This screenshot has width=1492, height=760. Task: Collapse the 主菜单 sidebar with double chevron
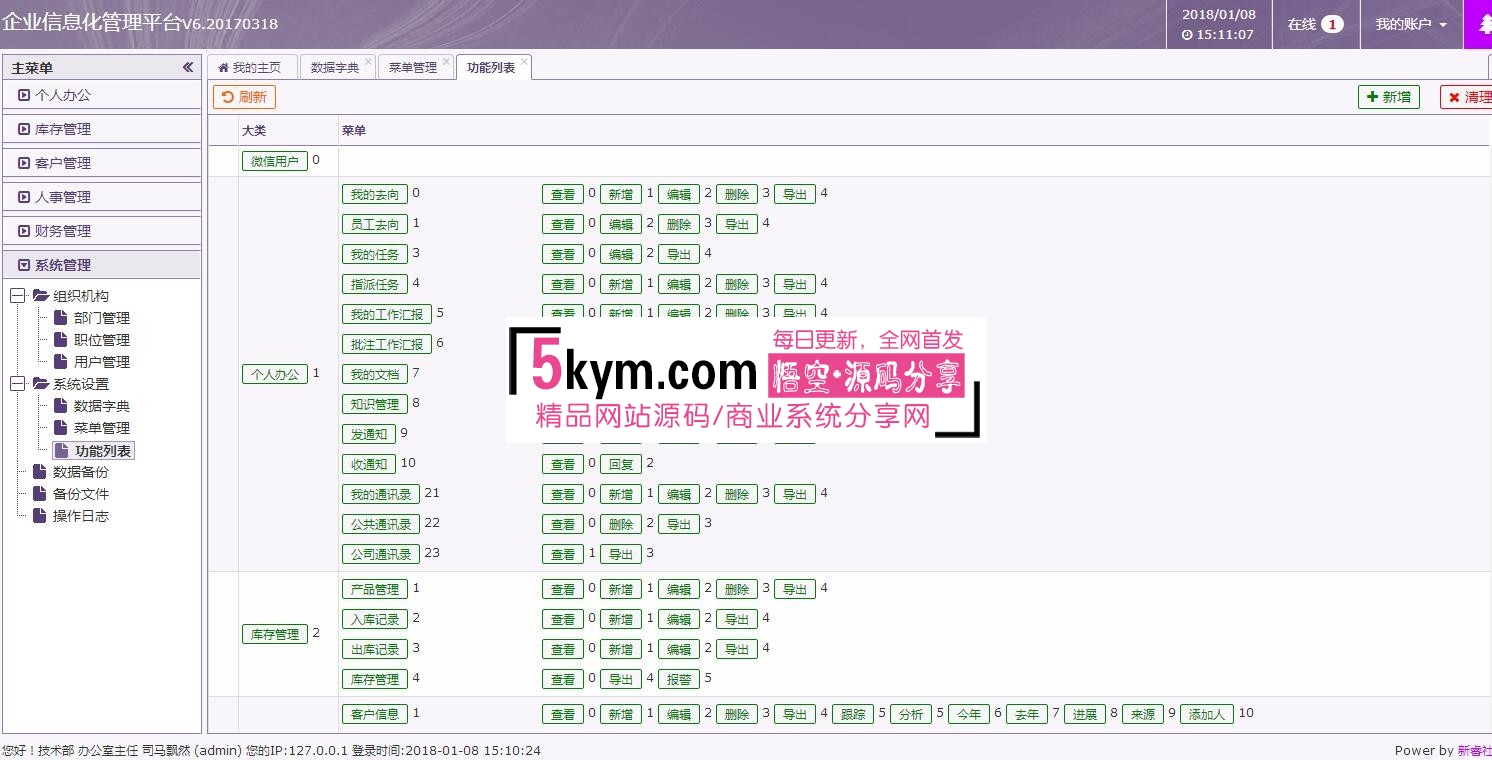187,67
